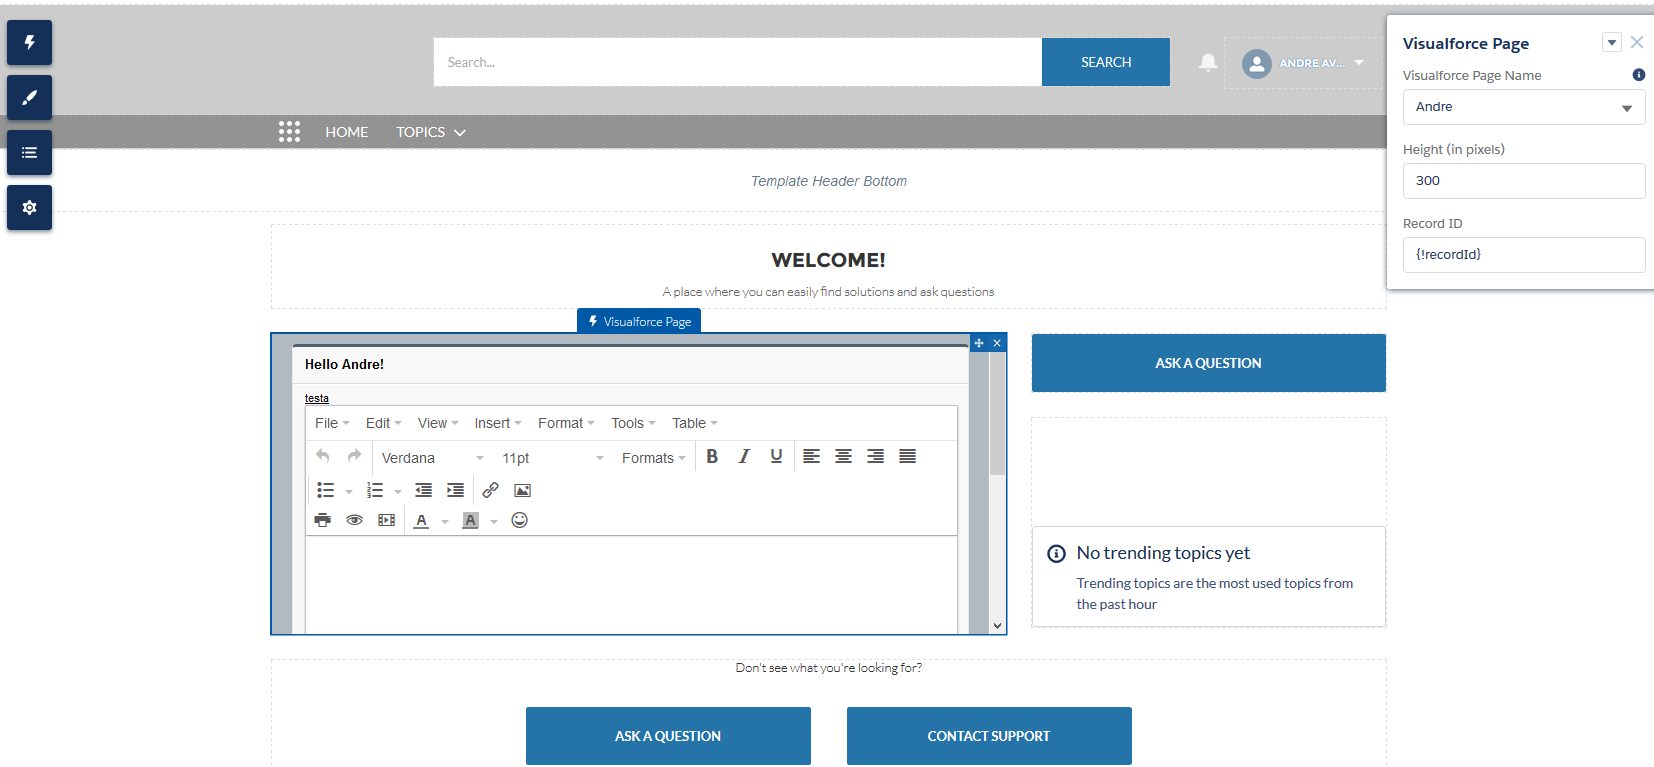The image size is (1654, 767).
Task: Click the testa link
Action: click(317, 398)
